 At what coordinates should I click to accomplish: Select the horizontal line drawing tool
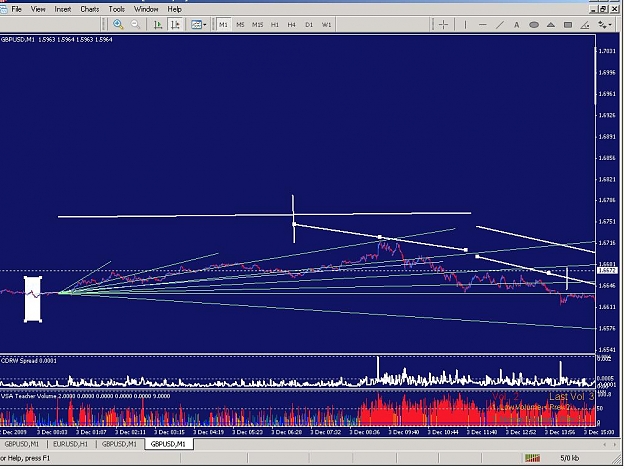pyautogui.click(x=482, y=25)
